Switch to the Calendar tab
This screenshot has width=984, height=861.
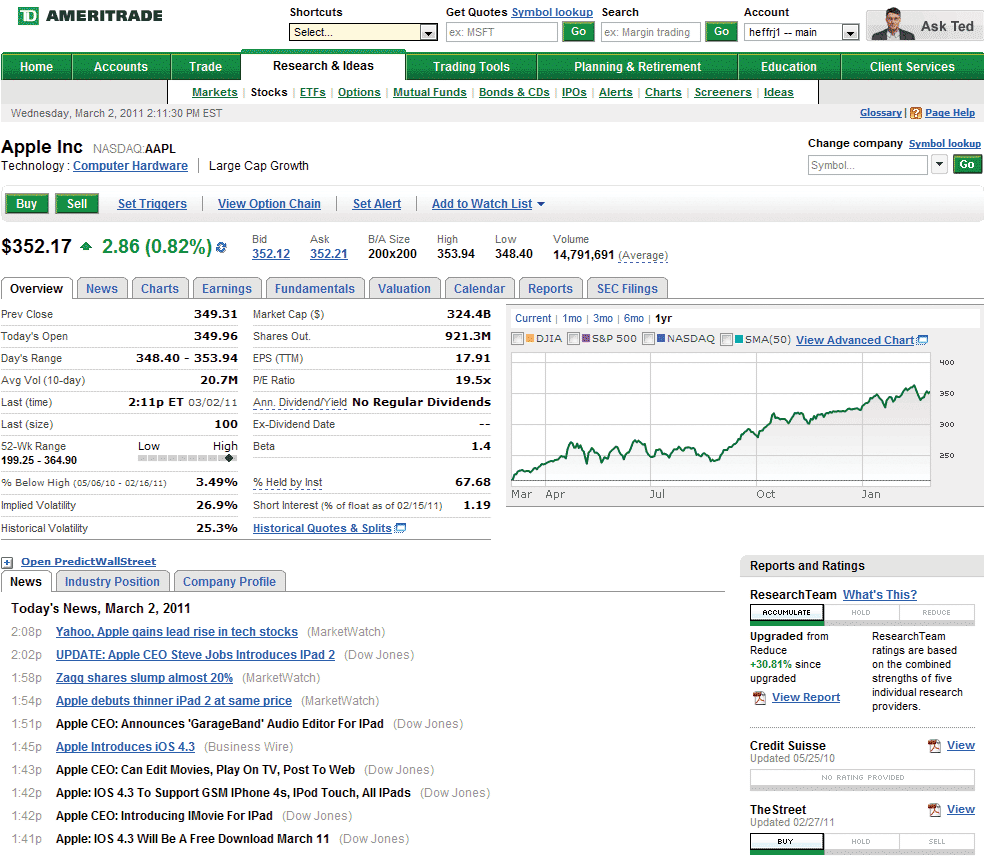479,289
